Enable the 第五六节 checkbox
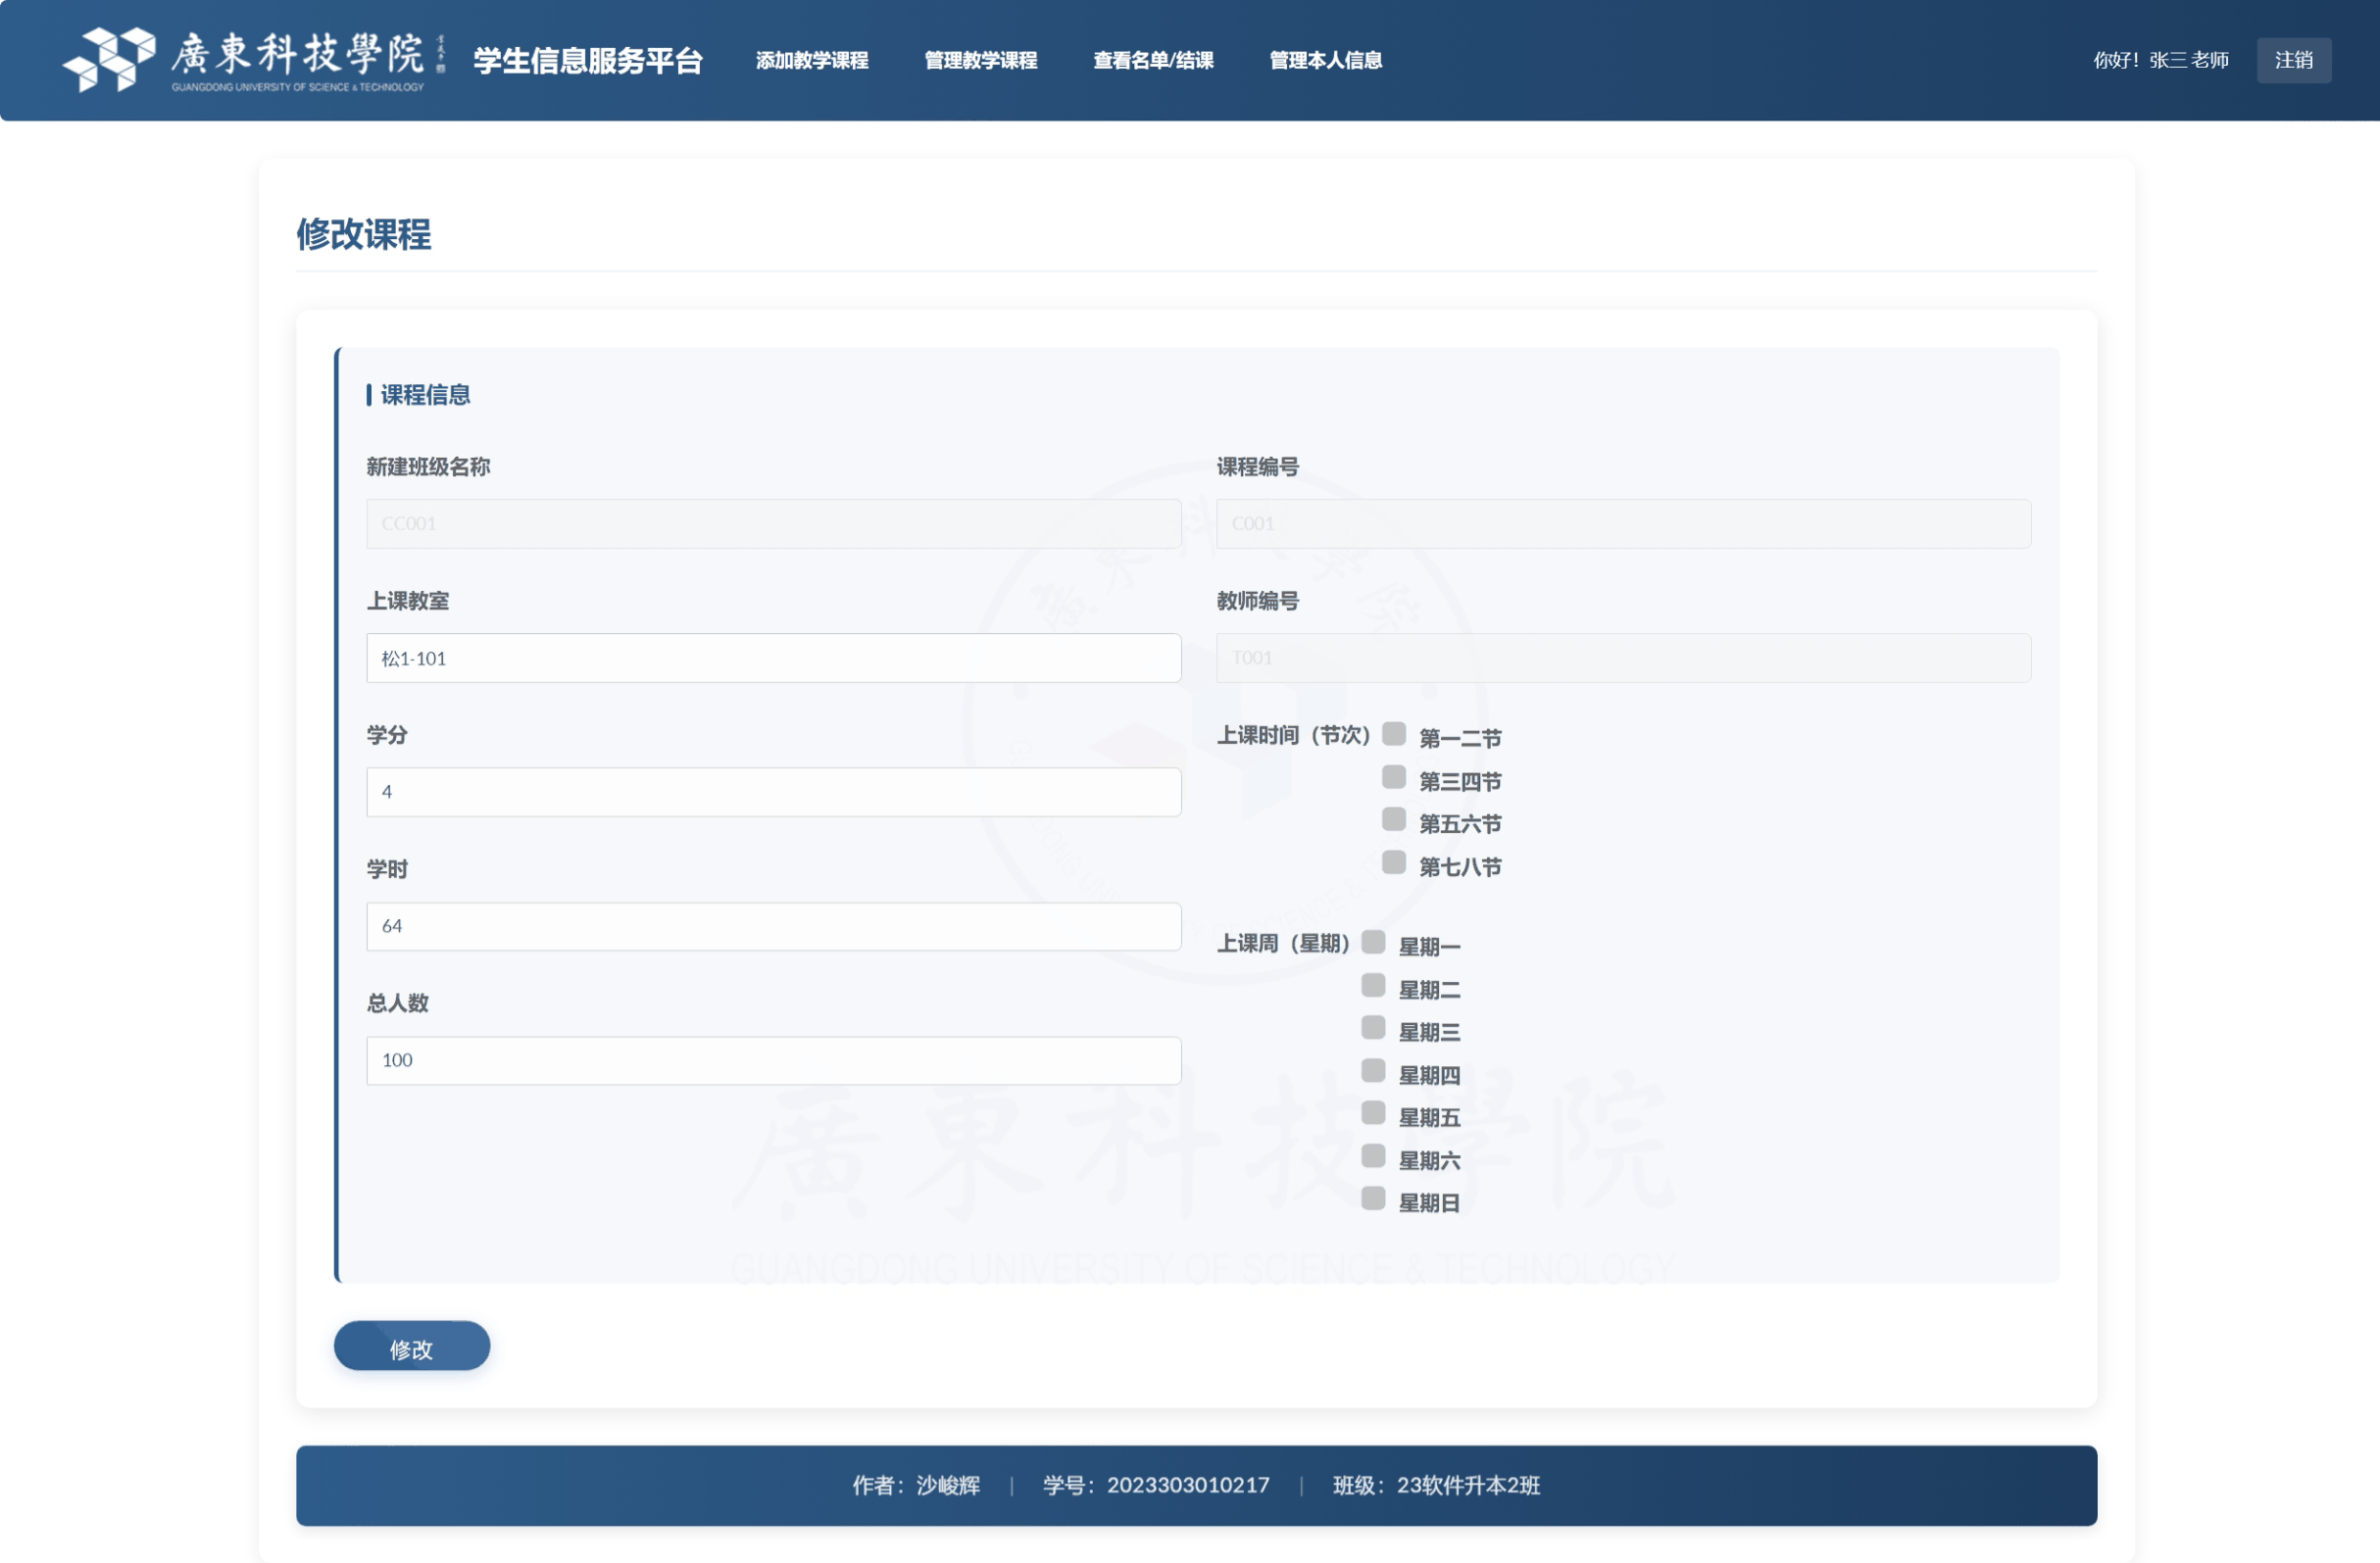 tap(1393, 820)
